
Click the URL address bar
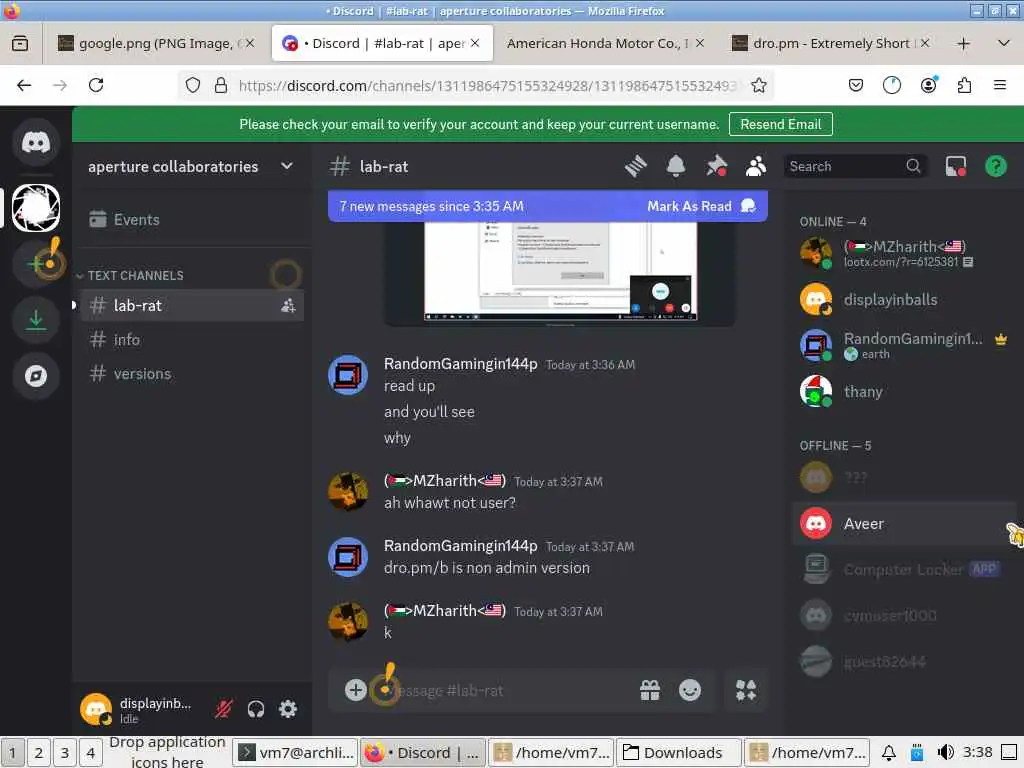[487, 86]
